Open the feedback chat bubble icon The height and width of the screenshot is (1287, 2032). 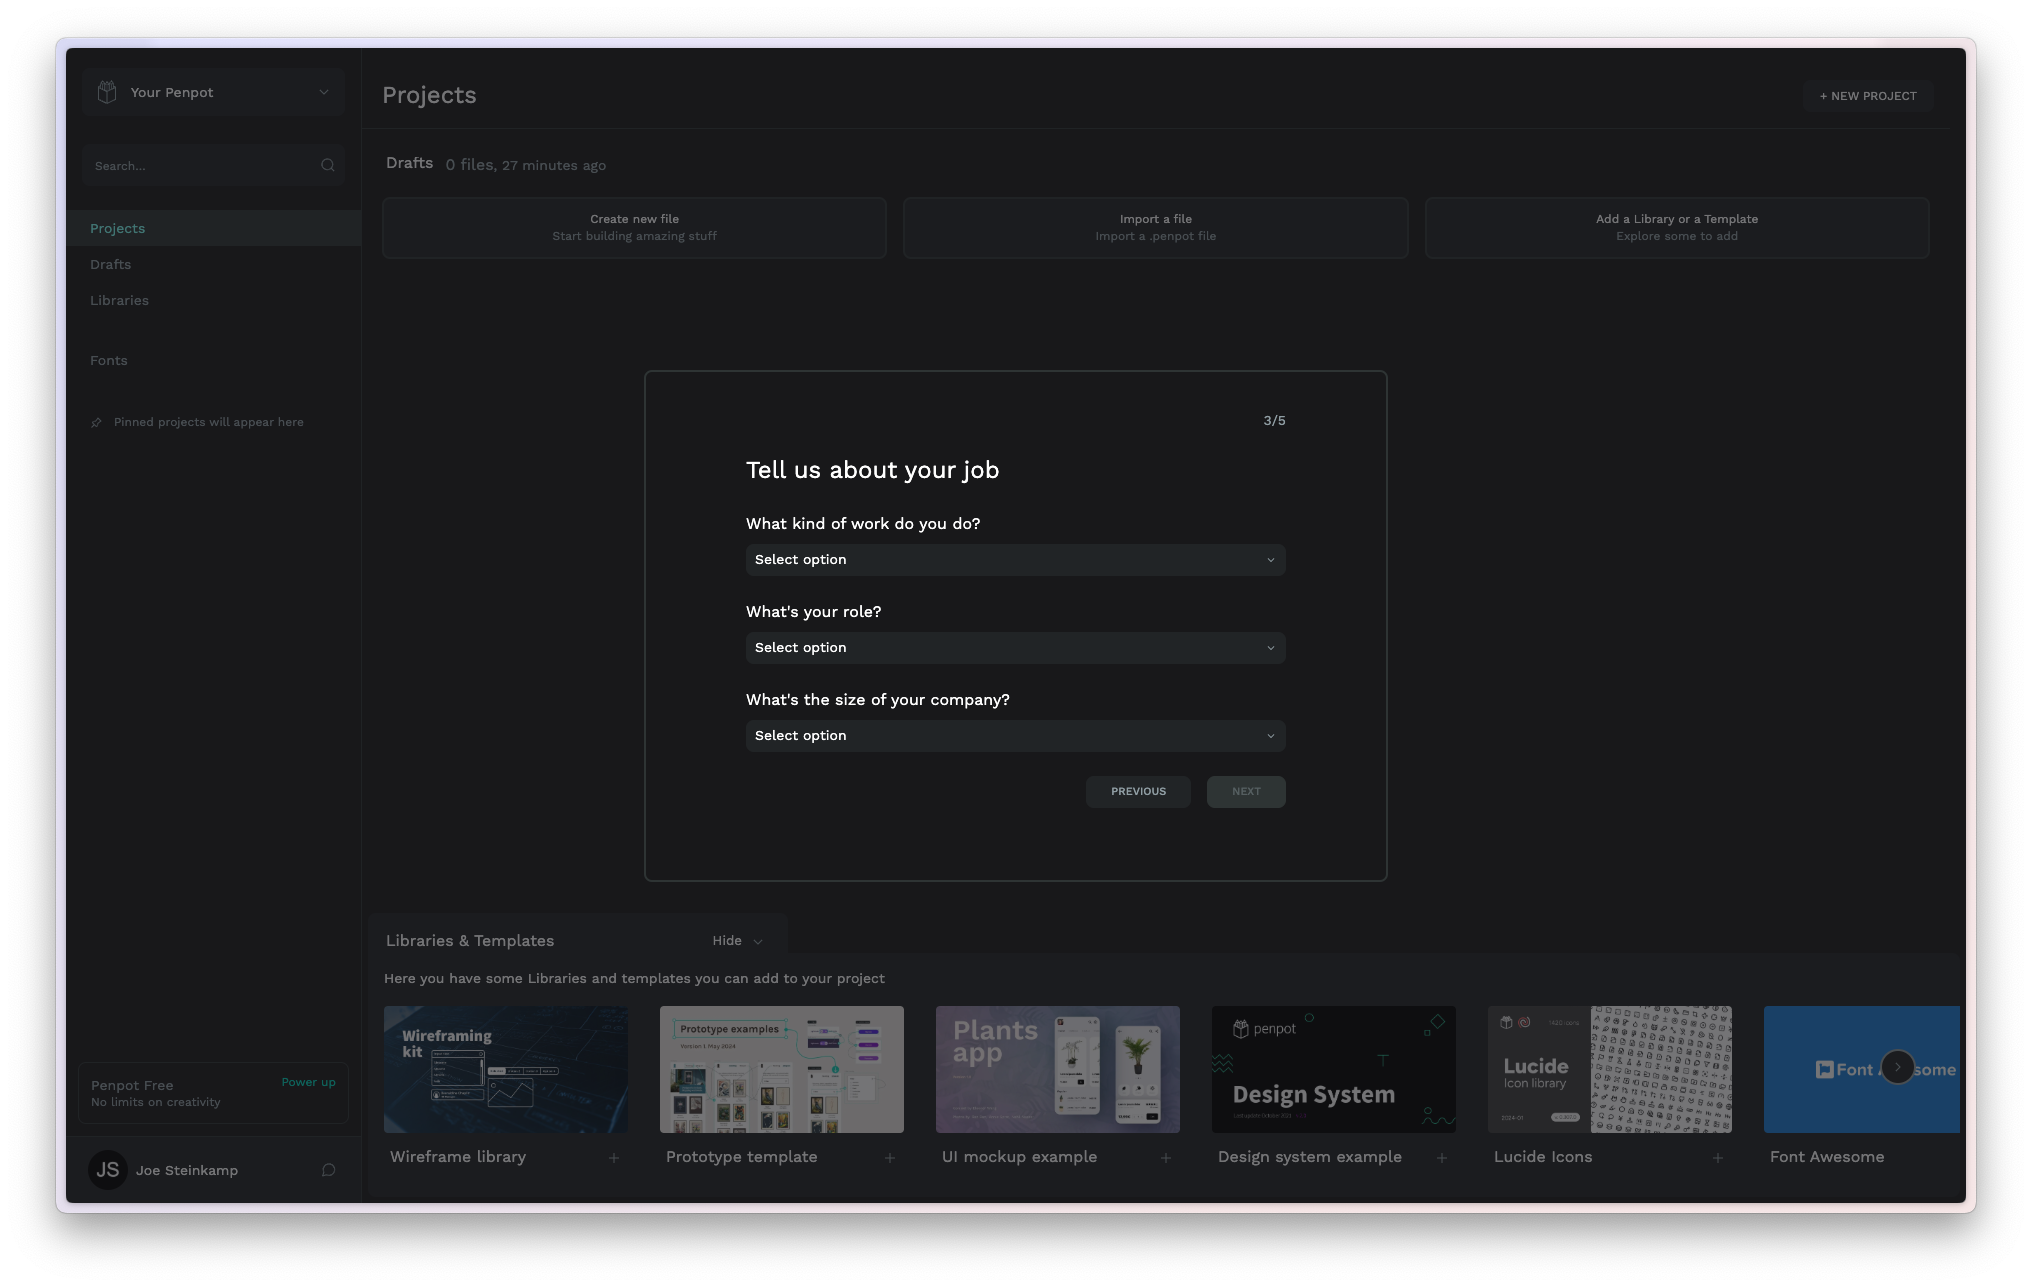328,1170
